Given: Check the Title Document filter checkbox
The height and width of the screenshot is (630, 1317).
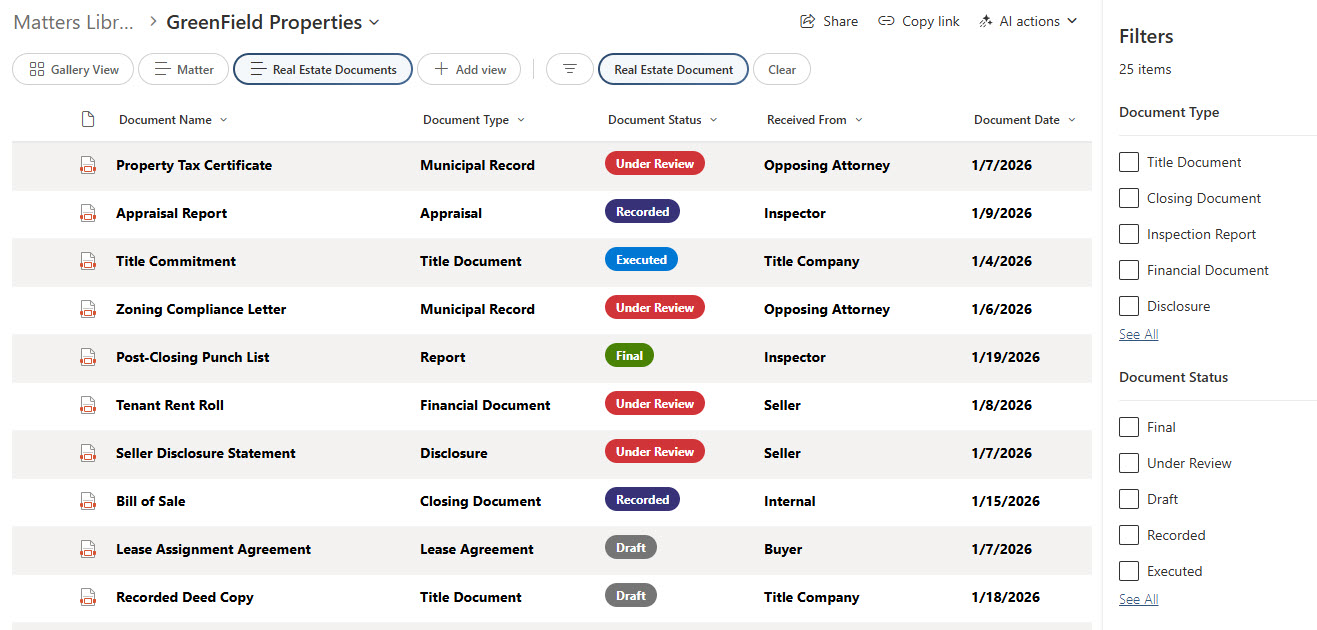Looking at the screenshot, I should coord(1129,161).
